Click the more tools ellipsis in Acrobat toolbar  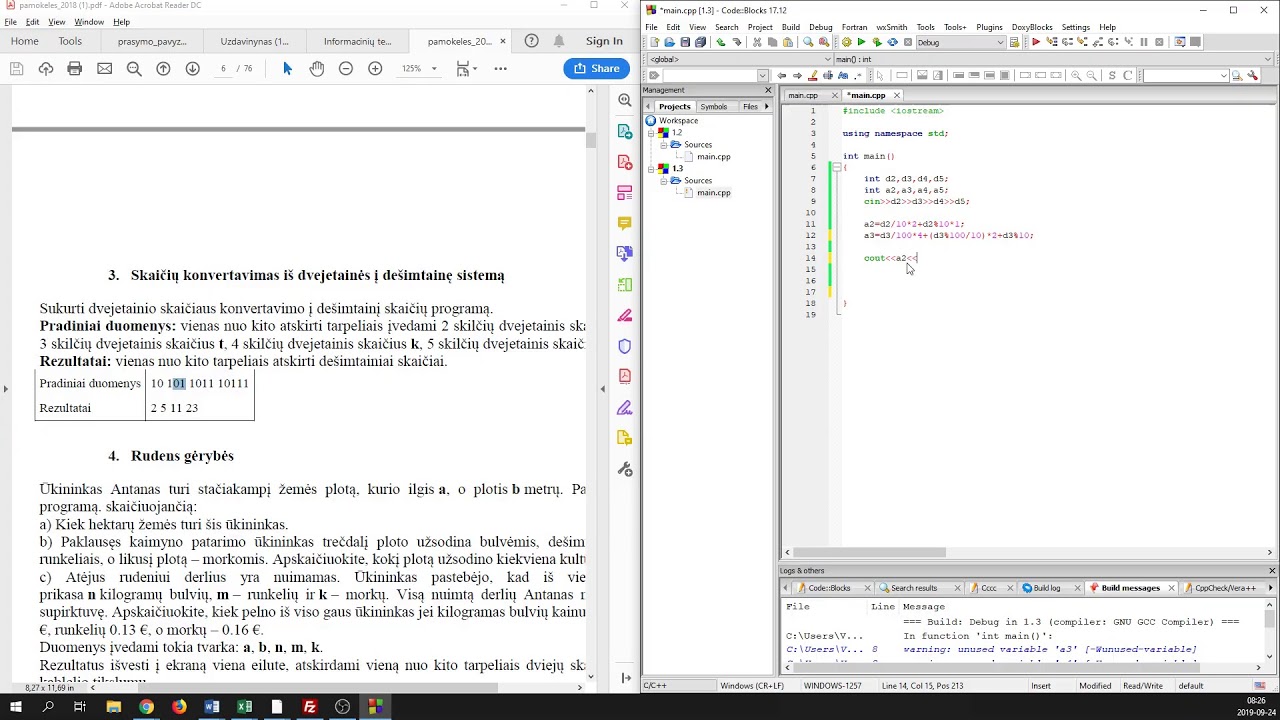tap(501, 68)
